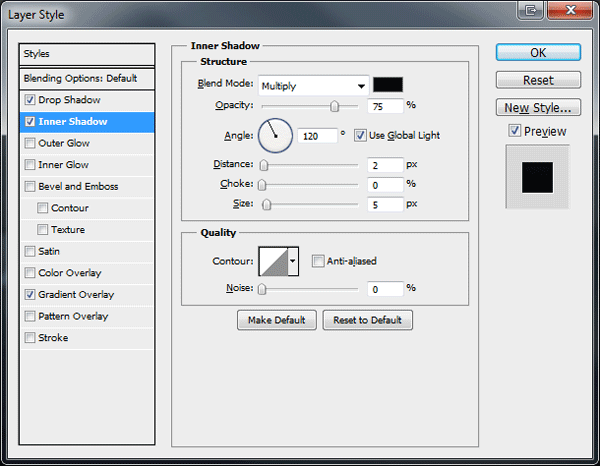The width and height of the screenshot is (600, 466).
Task: Select the Drop Shadow label
Action: pos(69,100)
